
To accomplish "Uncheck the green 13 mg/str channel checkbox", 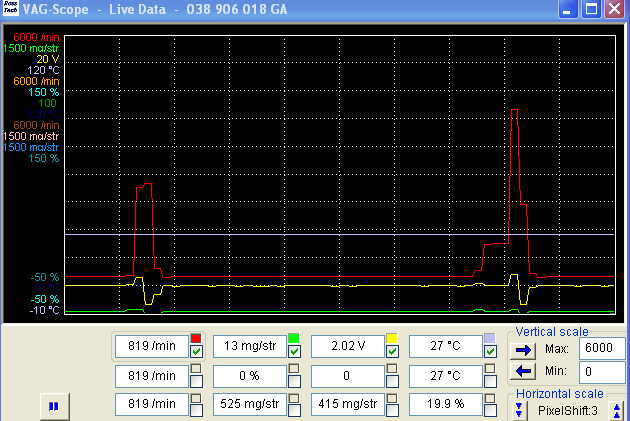I will tap(294, 352).
